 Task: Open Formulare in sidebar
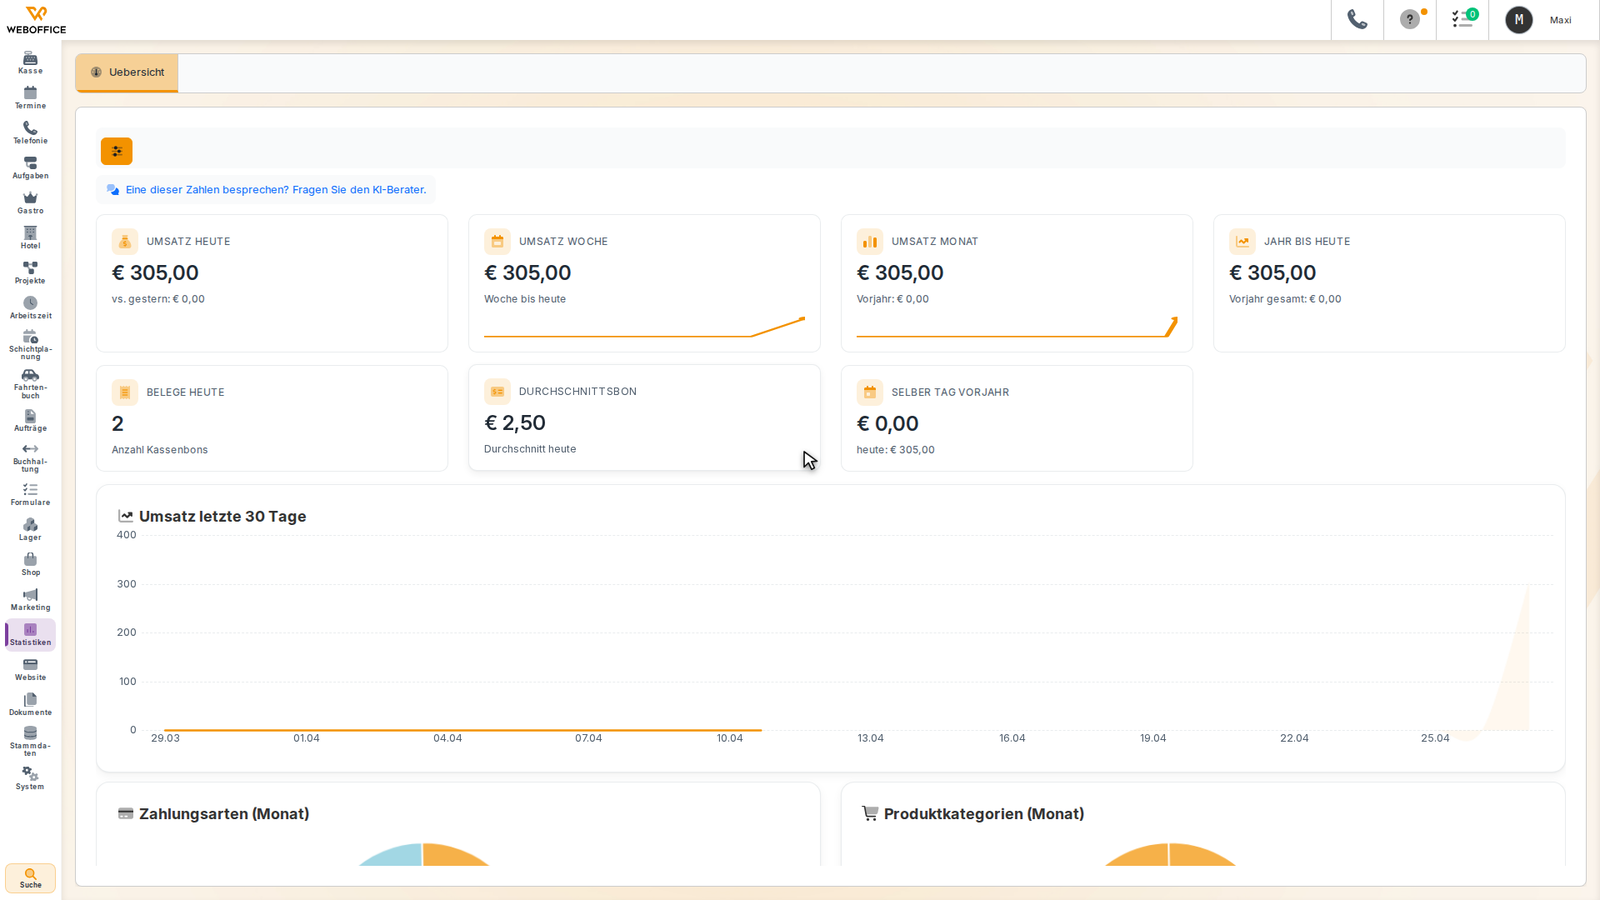30,495
